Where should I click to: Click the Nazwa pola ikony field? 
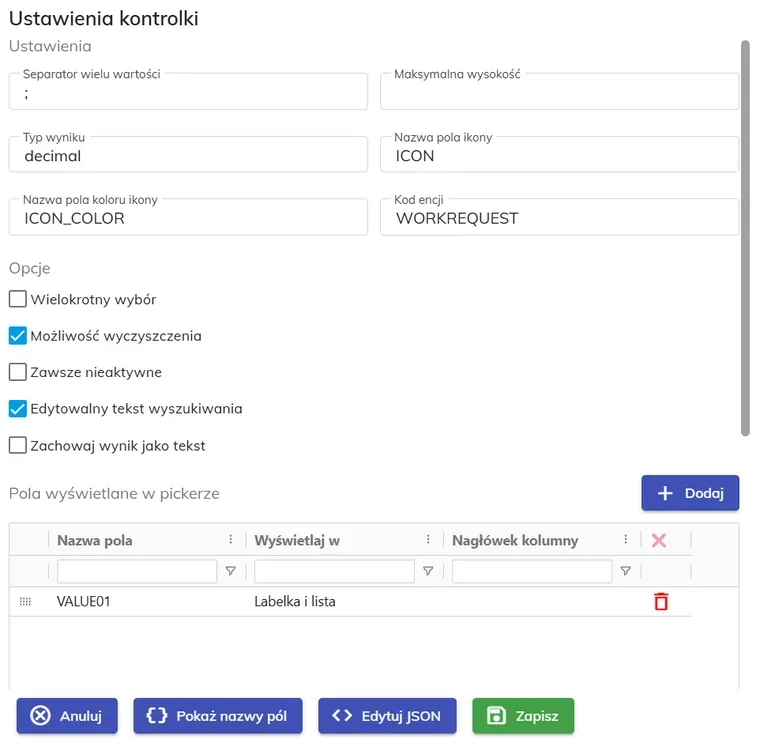coord(559,155)
